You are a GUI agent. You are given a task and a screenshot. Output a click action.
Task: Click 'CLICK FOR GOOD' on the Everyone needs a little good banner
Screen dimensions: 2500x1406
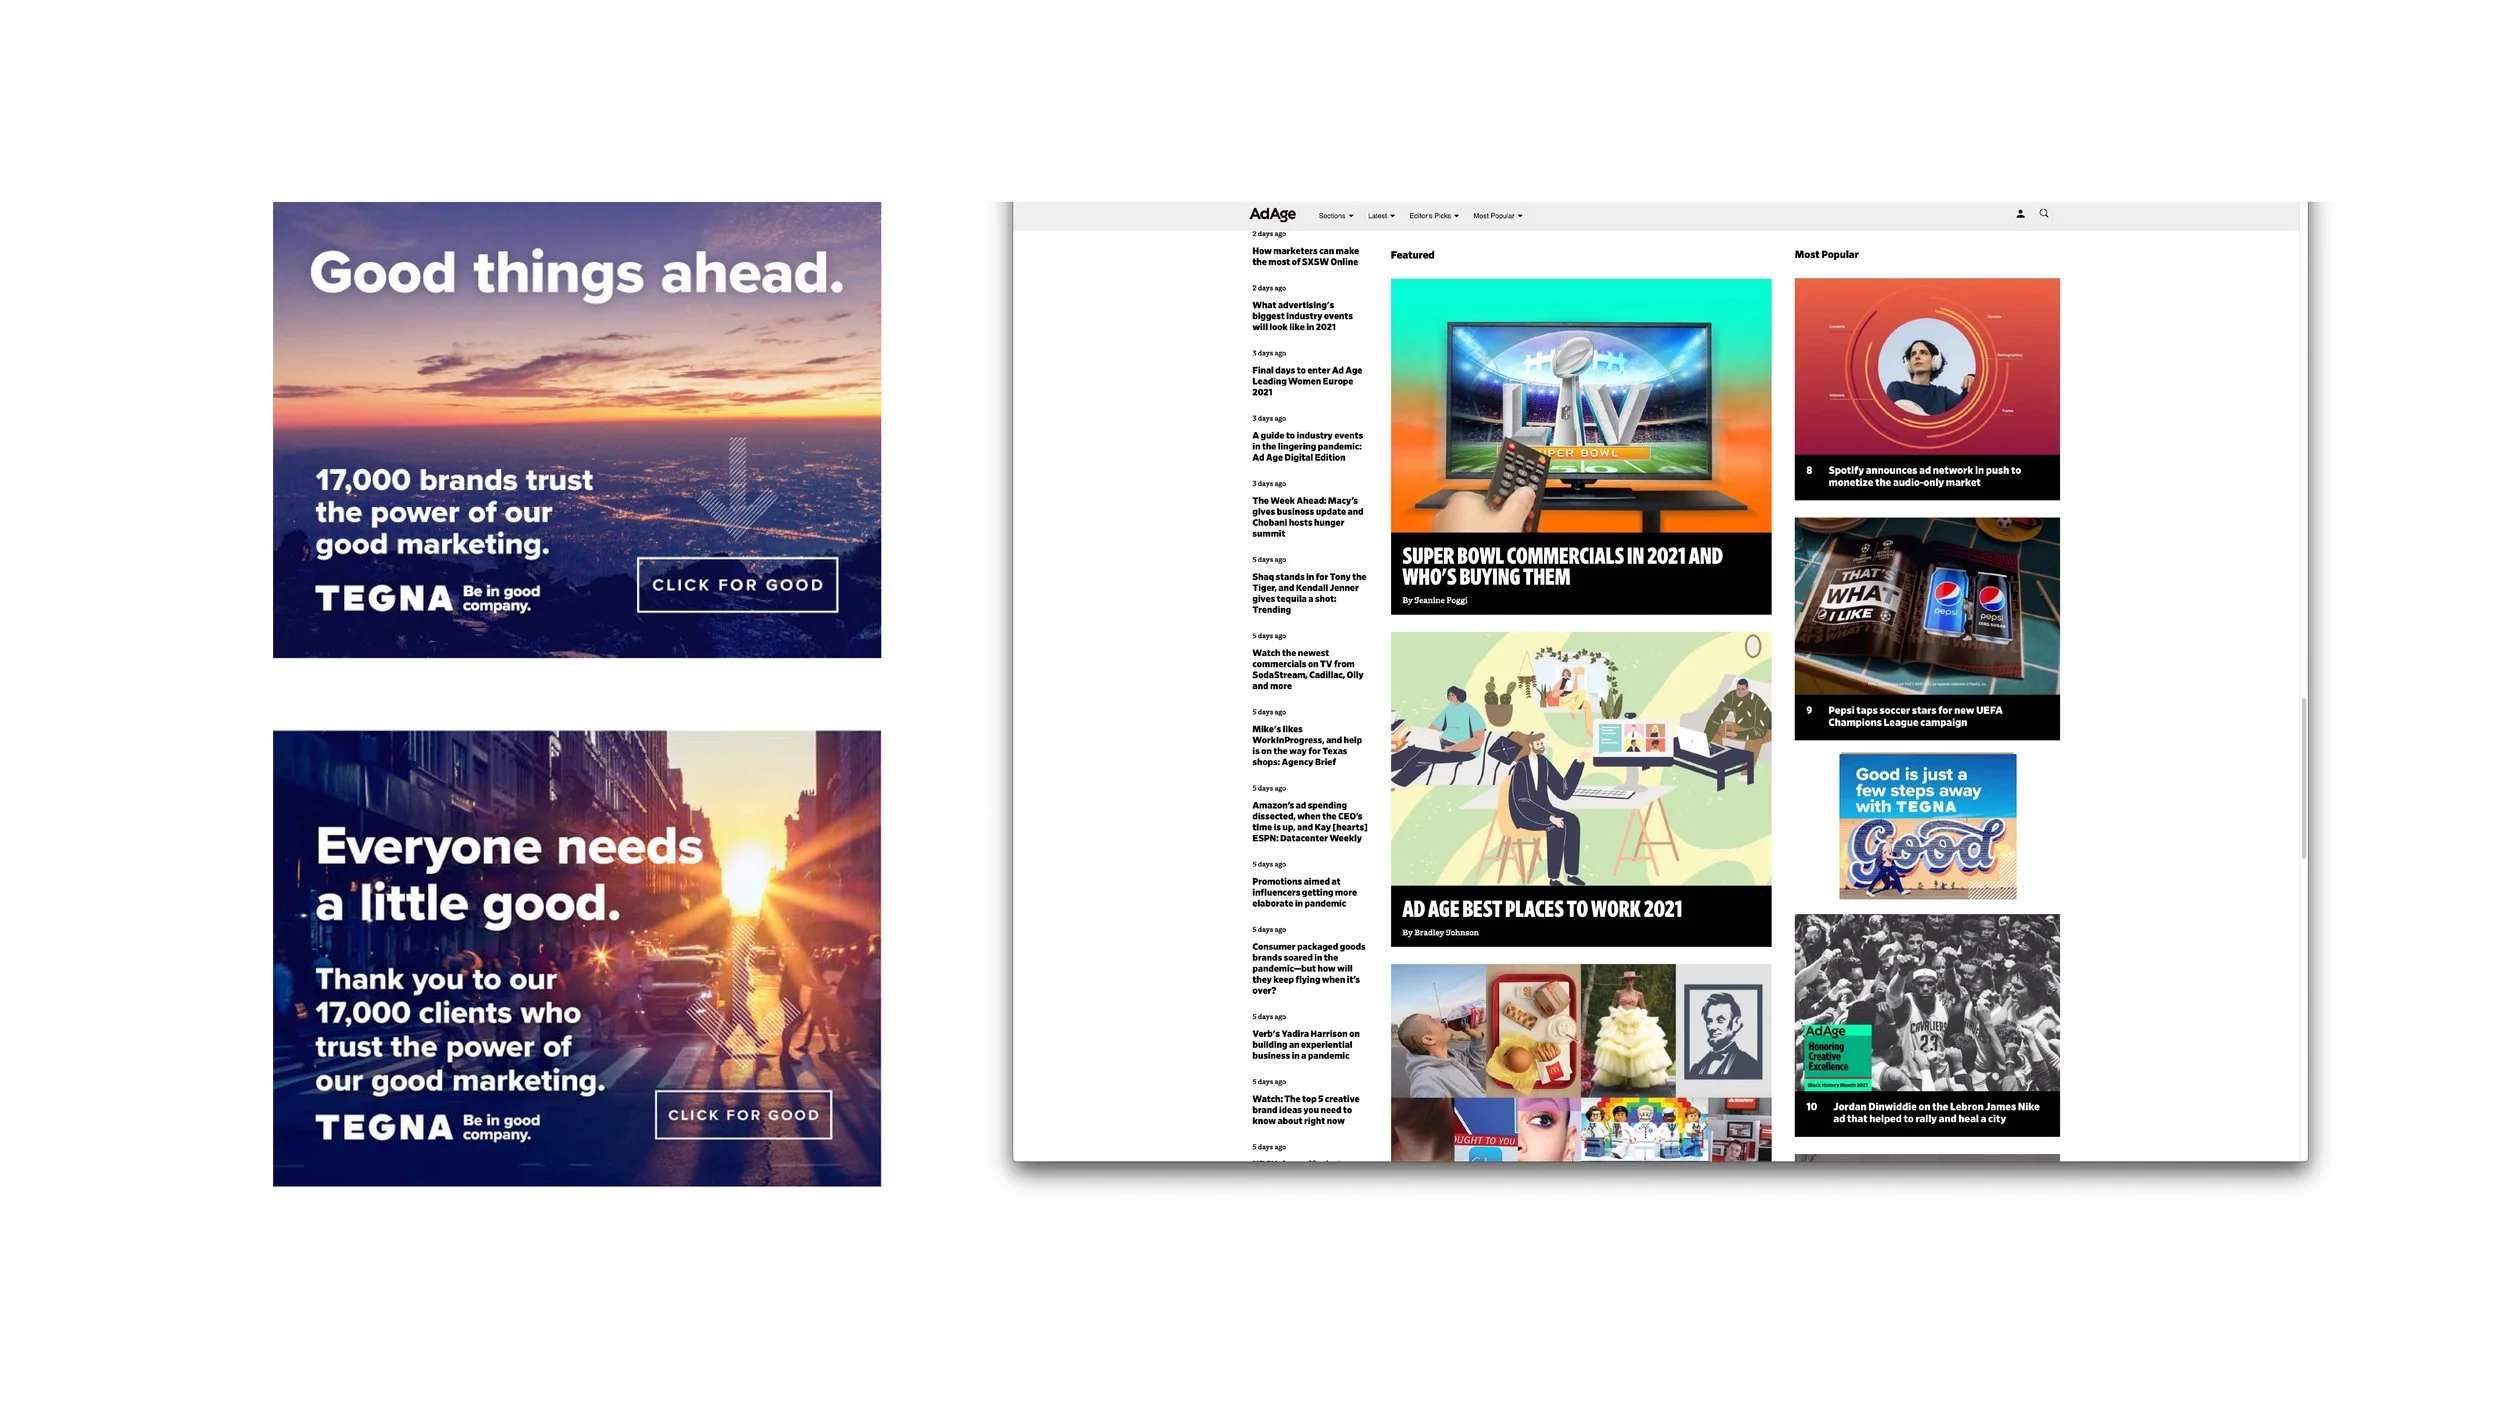[x=743, y=1115]
